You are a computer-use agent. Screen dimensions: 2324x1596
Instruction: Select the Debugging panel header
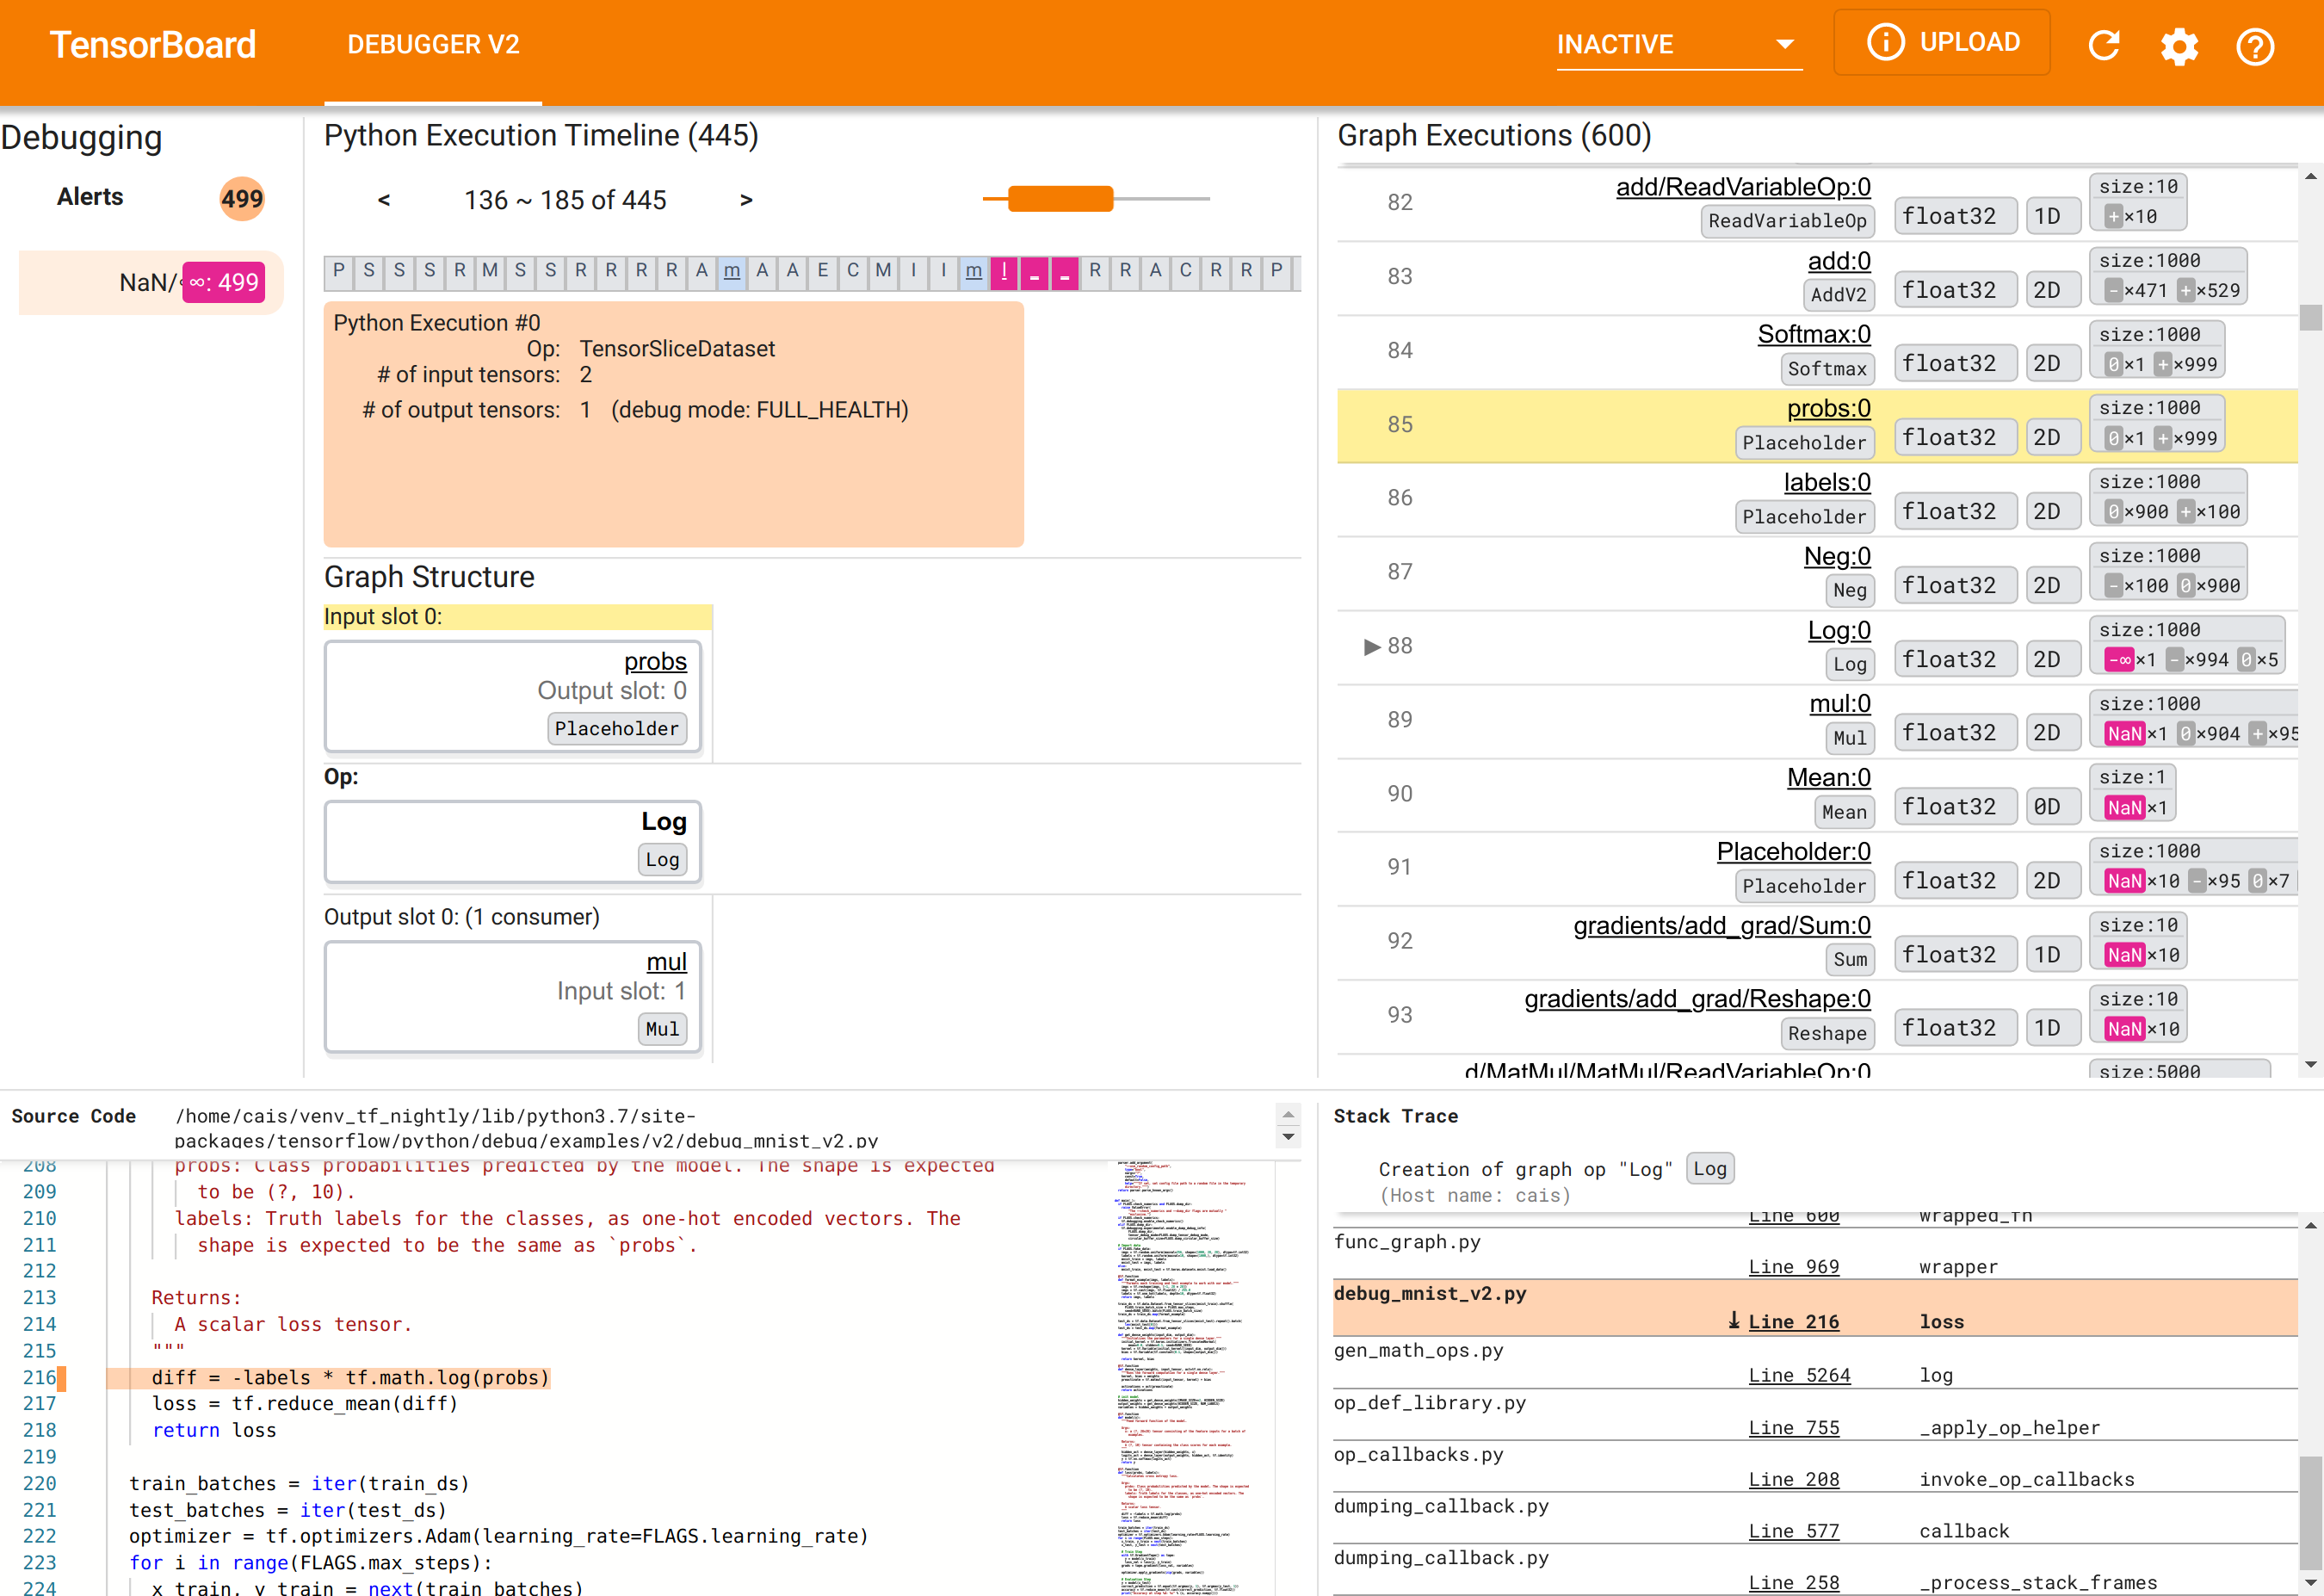(x=83, y=136)
